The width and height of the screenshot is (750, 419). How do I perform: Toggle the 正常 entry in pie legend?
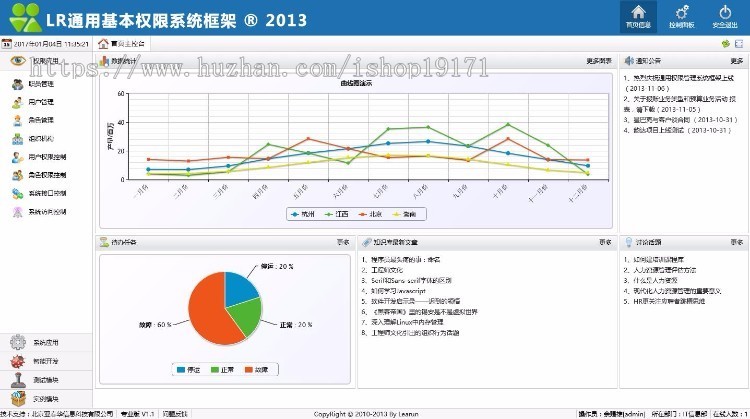click(222, 370)
